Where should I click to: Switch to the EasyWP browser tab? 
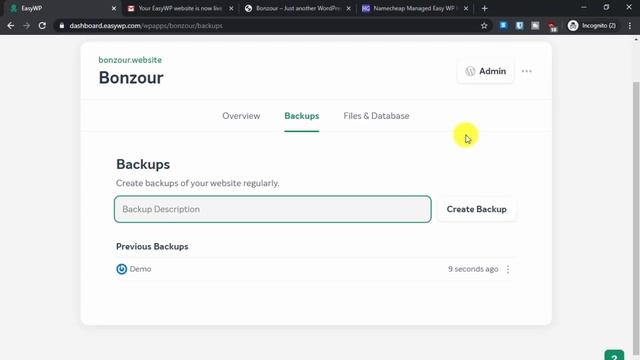61,8
